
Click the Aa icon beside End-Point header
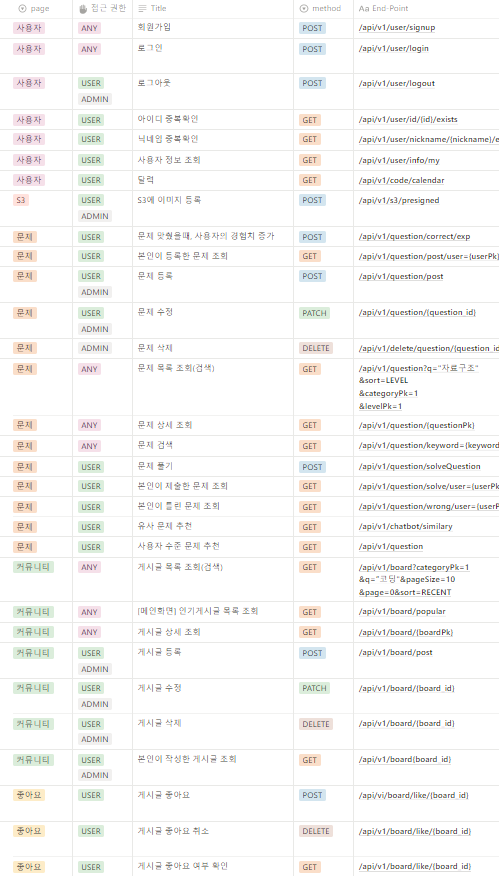[364, 8]
